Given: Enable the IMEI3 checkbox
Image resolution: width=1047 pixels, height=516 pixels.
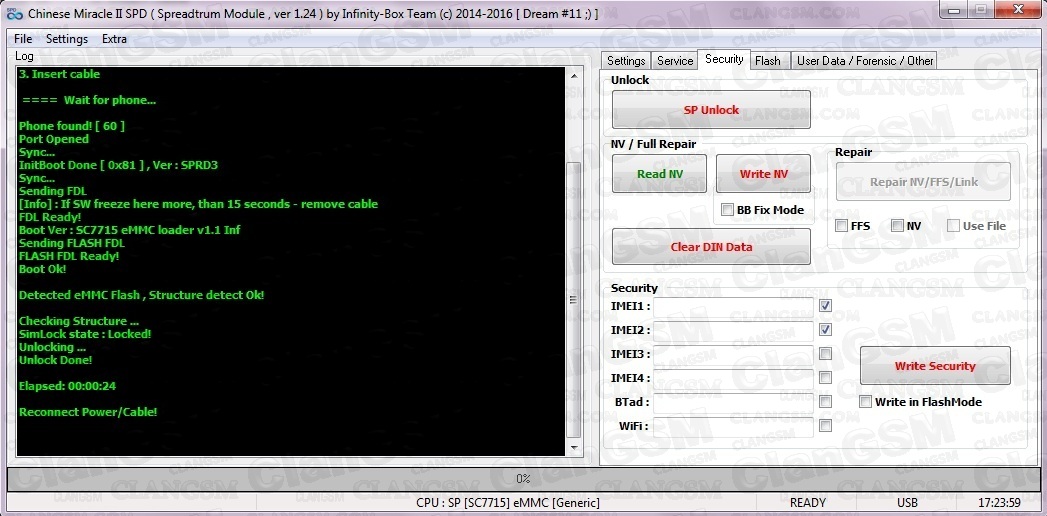Looking at the screenshot, I should [825, 354].
